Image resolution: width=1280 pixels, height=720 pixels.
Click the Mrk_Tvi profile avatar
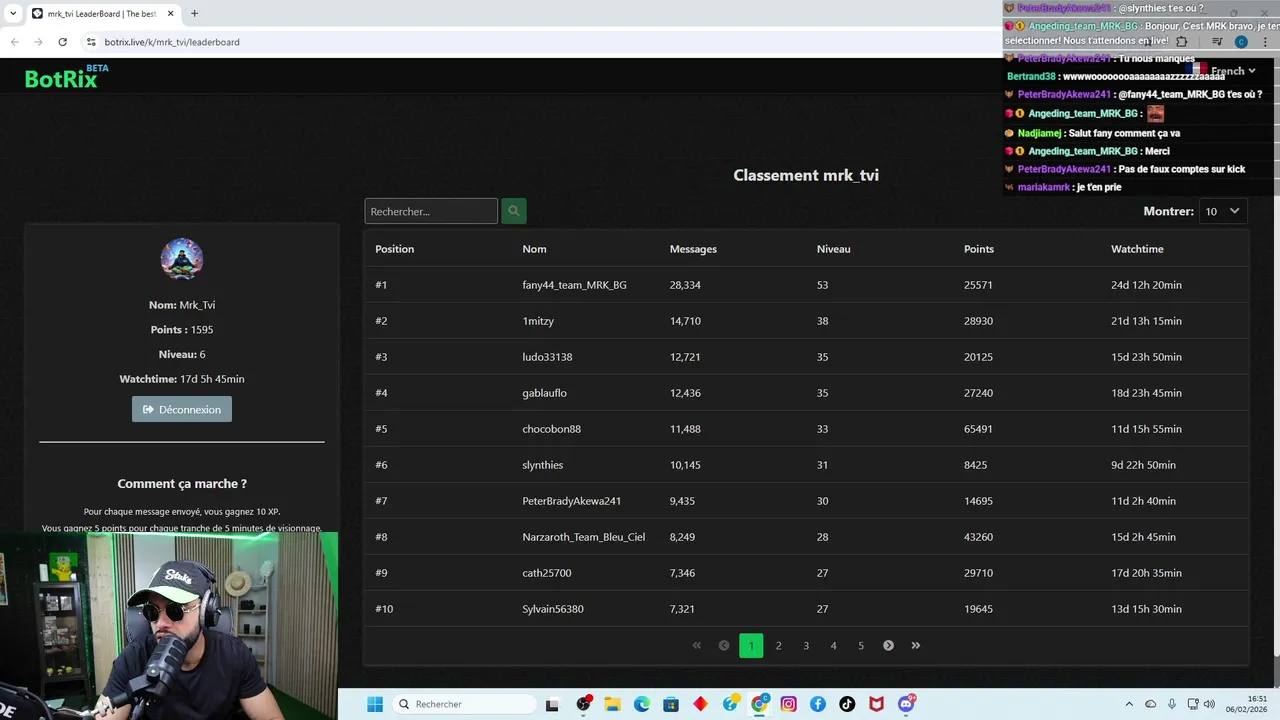(x=182, y=259)
